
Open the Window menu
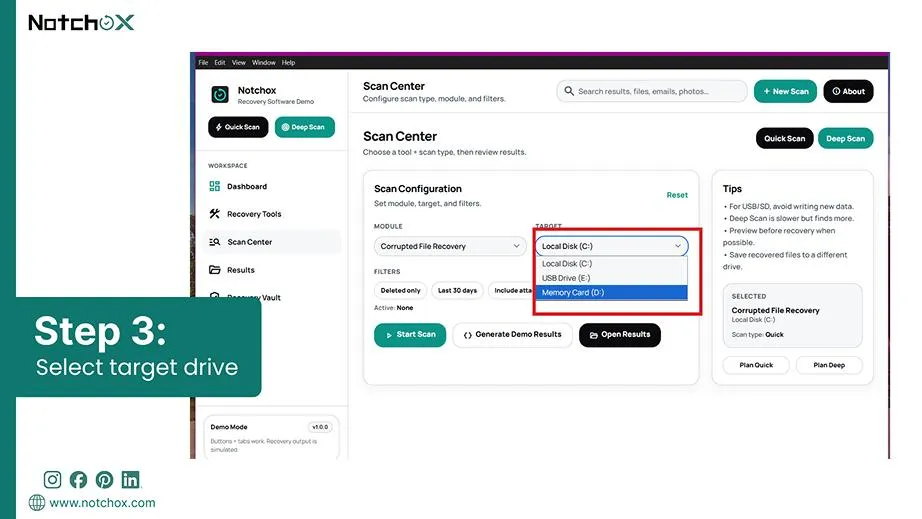[263, 62]
